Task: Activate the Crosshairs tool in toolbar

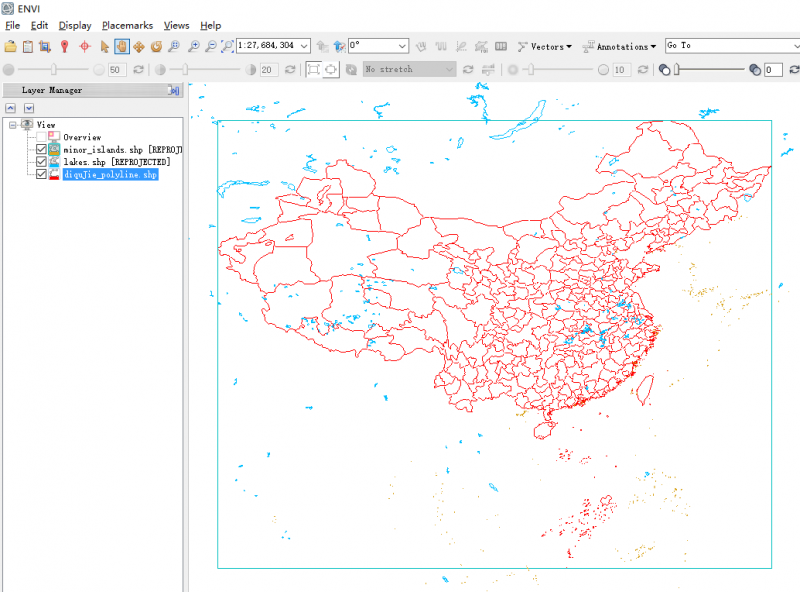Action: pos(84,46)
